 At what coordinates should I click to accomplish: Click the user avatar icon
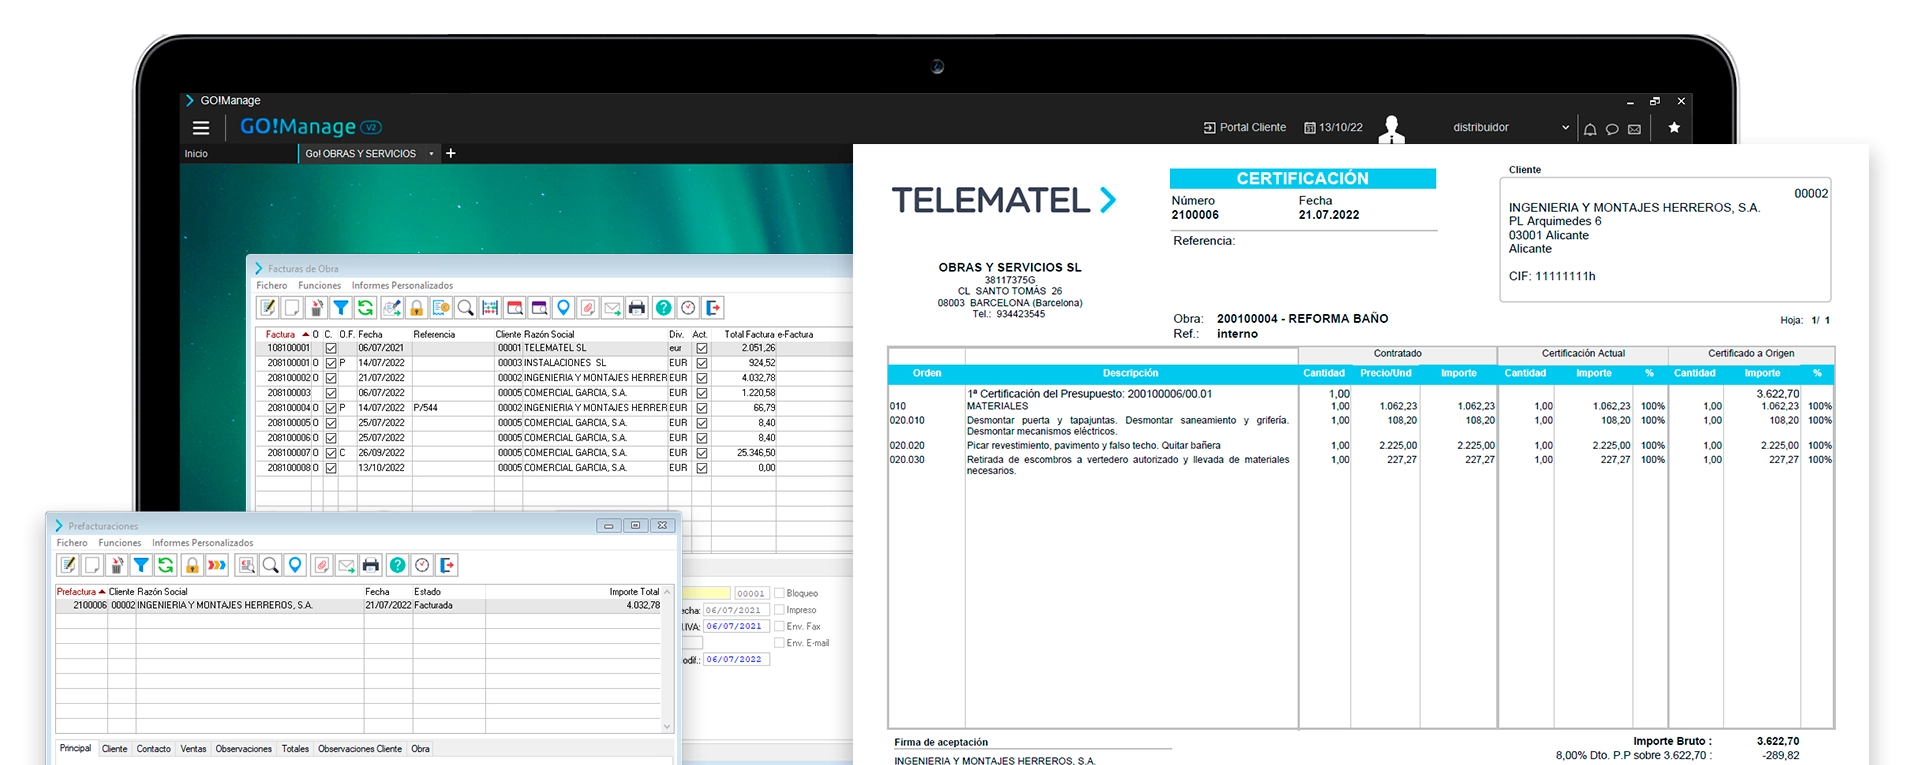tap(1391, 128)
